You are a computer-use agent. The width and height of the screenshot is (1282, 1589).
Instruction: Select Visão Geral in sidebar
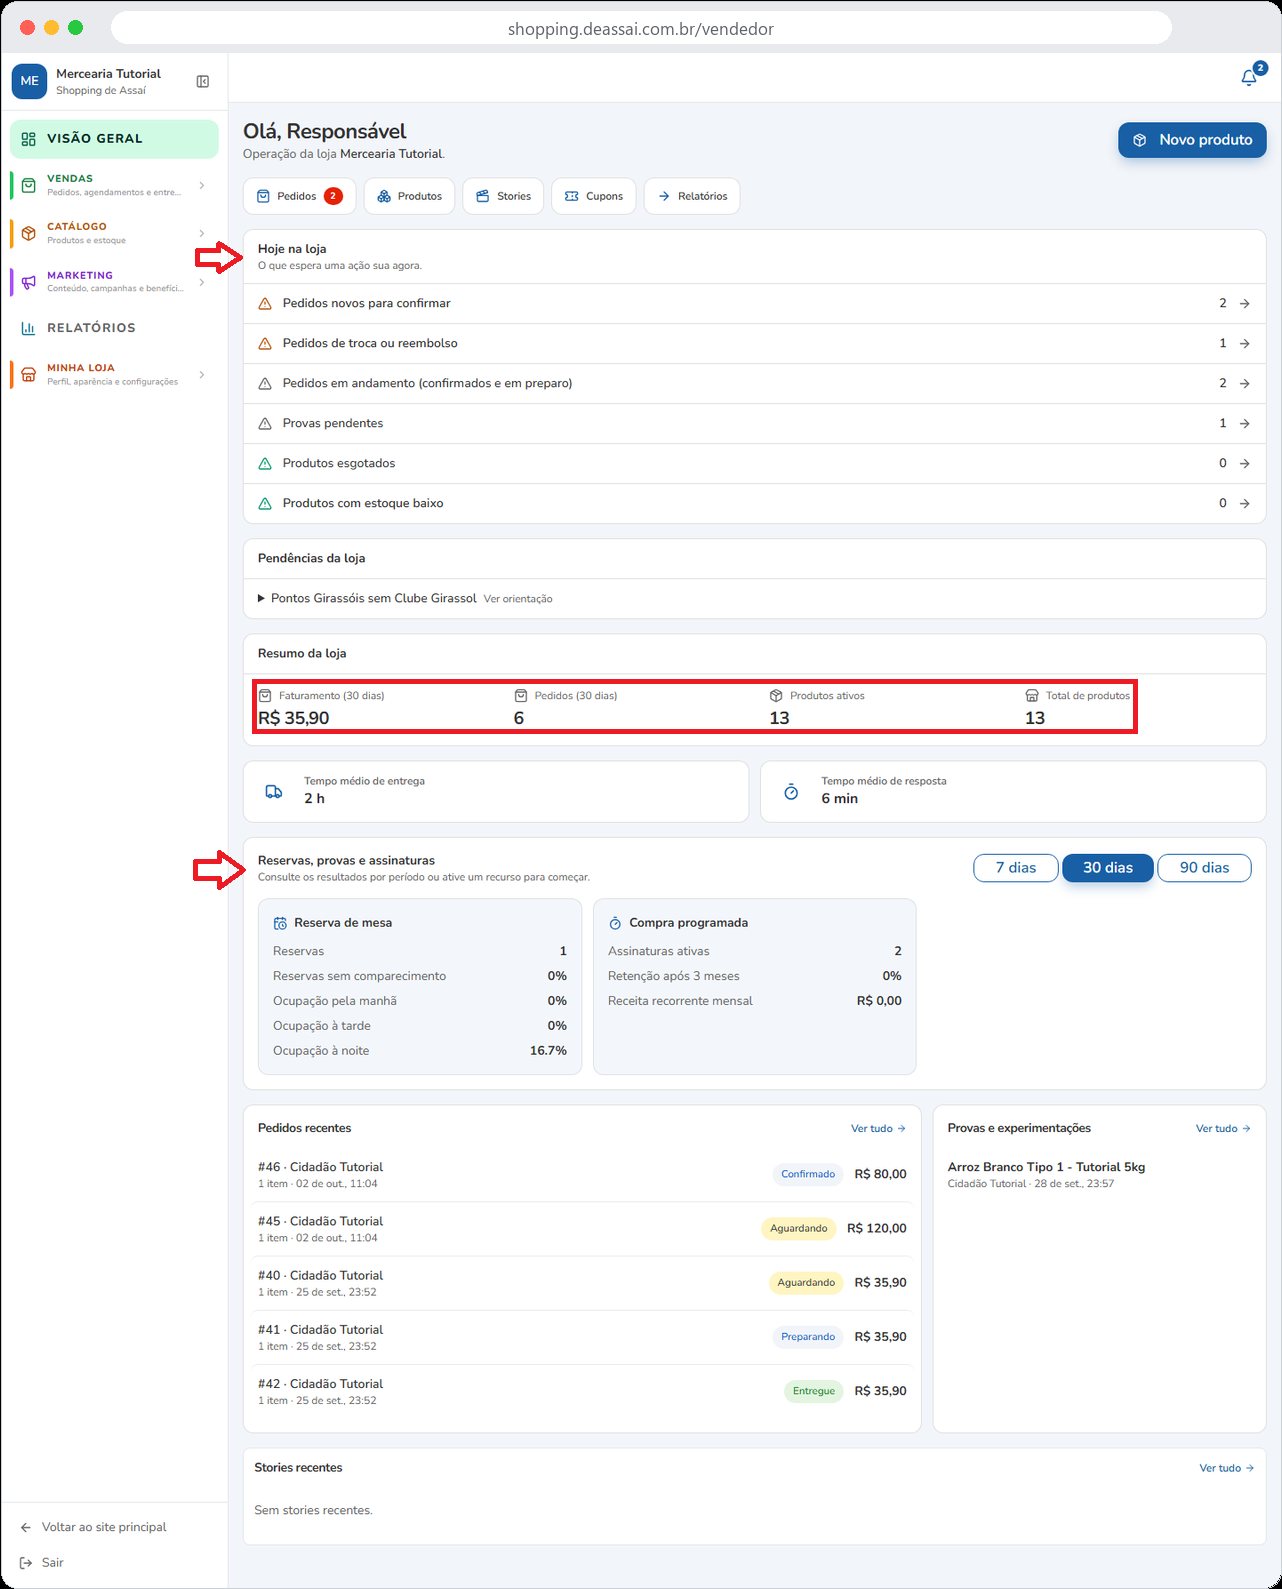pos(114,139)
